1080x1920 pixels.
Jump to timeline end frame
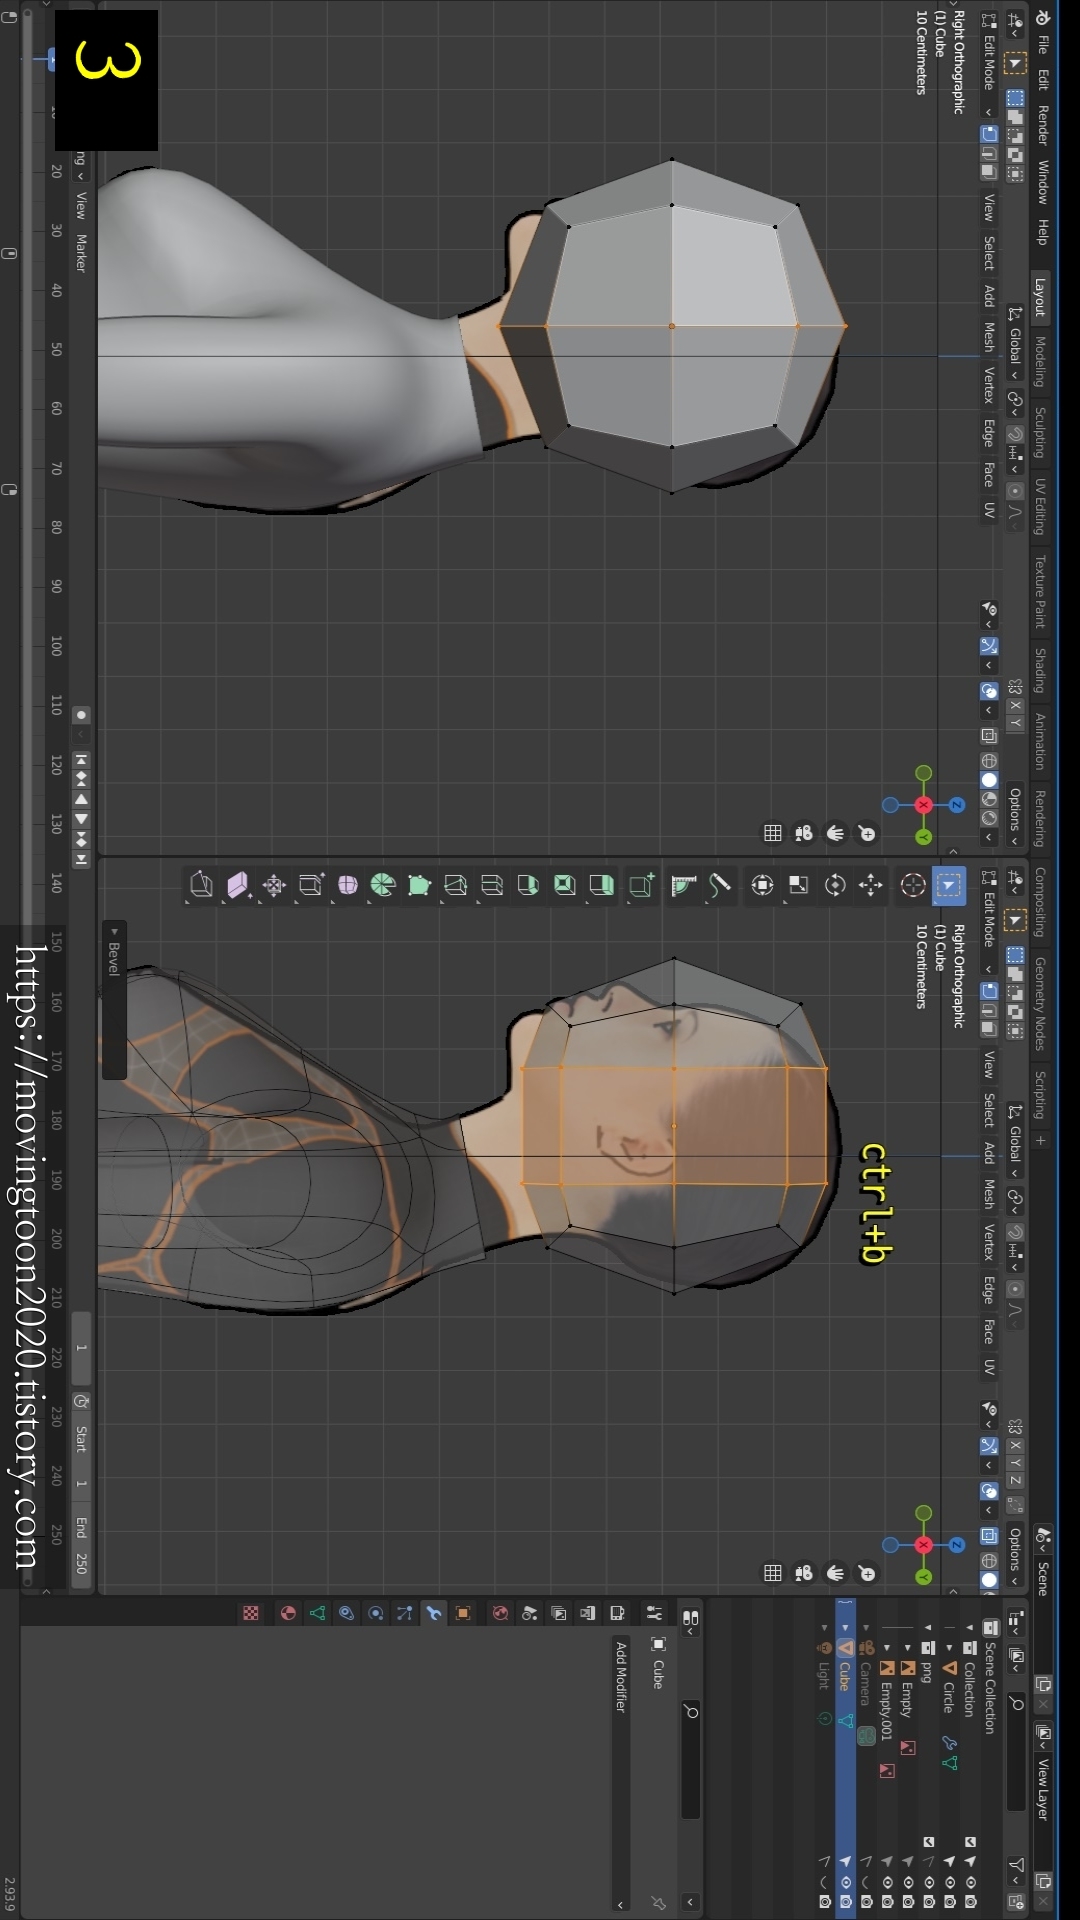81,859
